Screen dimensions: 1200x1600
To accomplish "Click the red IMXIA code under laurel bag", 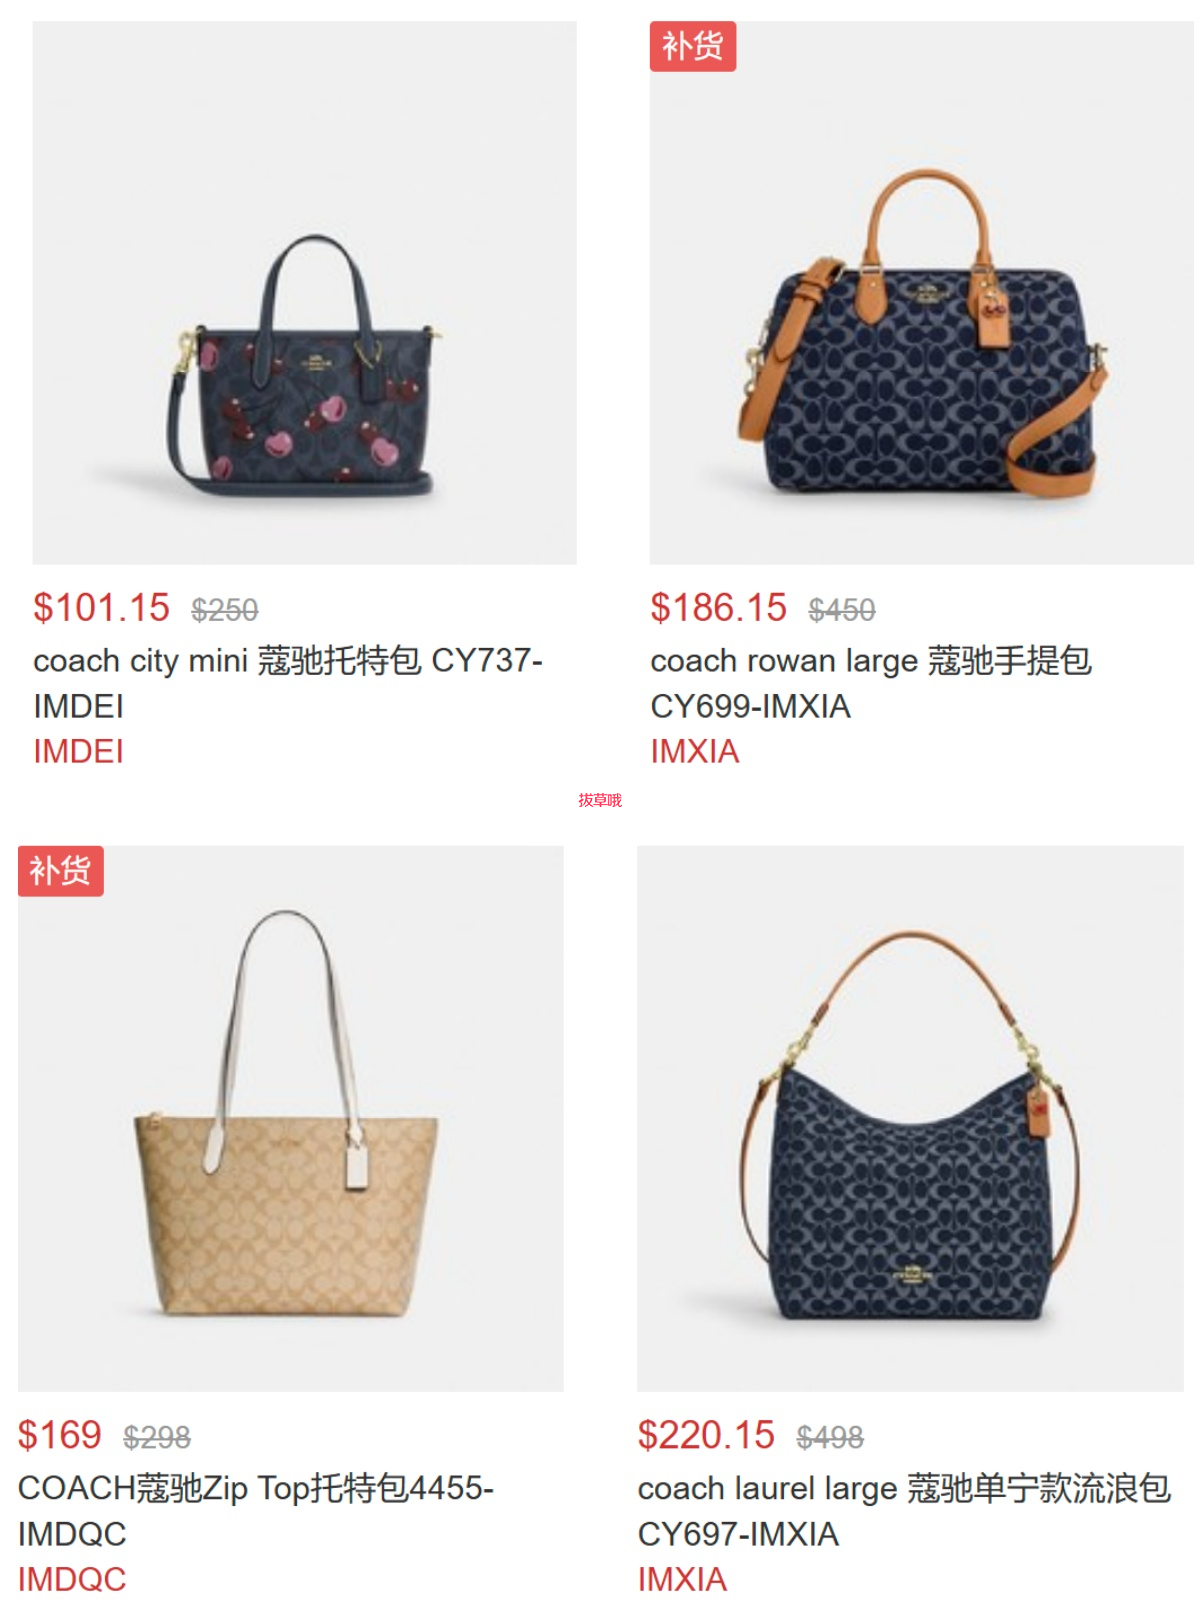I will (x=682, y=1579).
